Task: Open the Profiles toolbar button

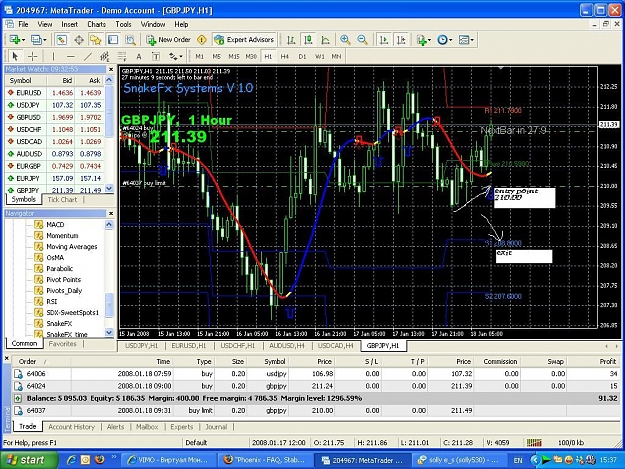Action: click(38, 40)
